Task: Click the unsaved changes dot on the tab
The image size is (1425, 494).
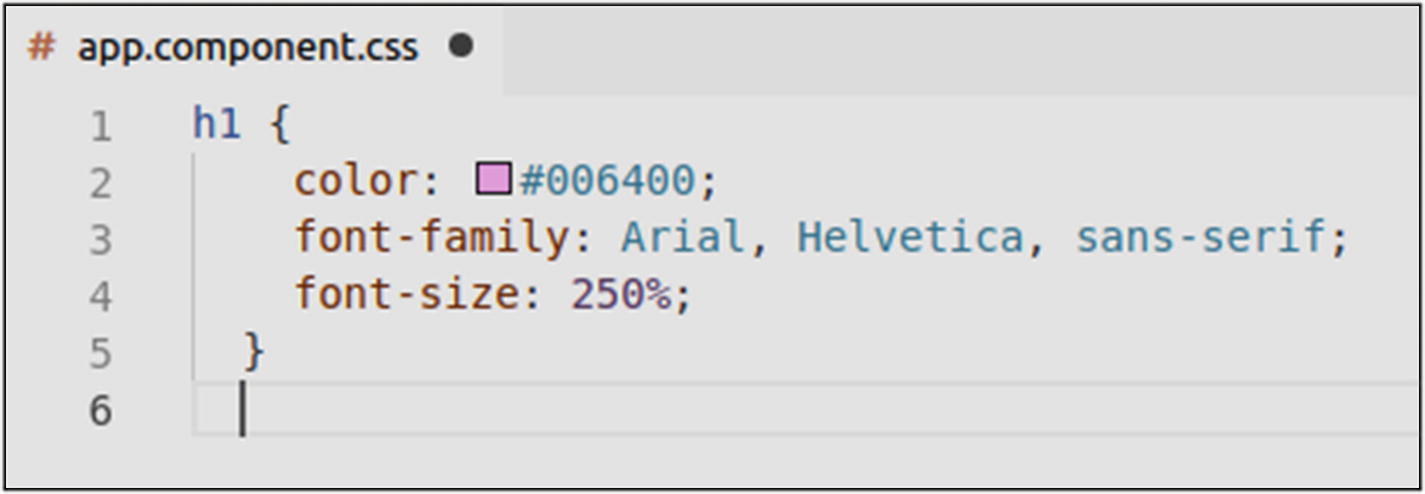Action: coord(461,46)
